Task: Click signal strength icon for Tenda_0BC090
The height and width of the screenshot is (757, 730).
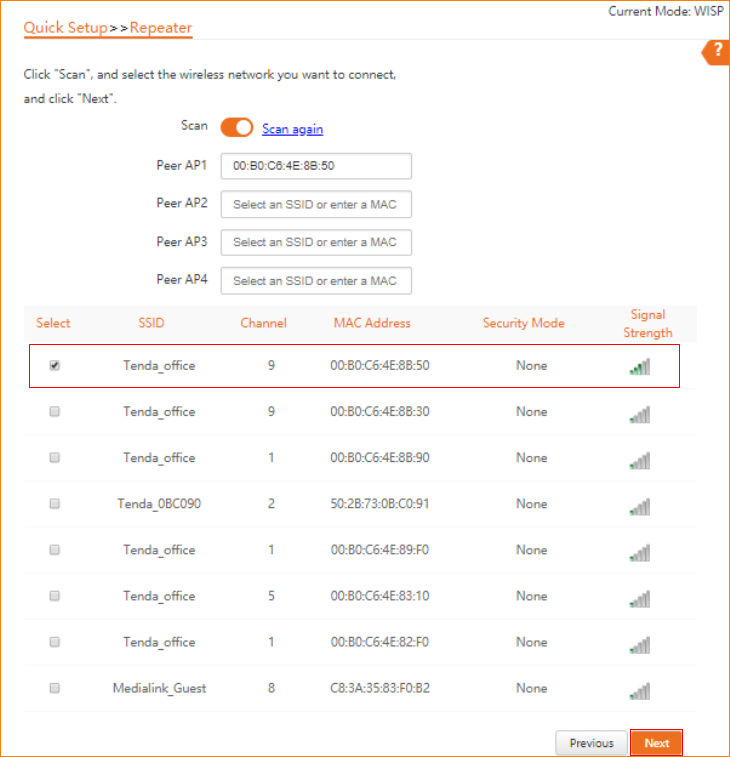Action: (x=640, y=506)
